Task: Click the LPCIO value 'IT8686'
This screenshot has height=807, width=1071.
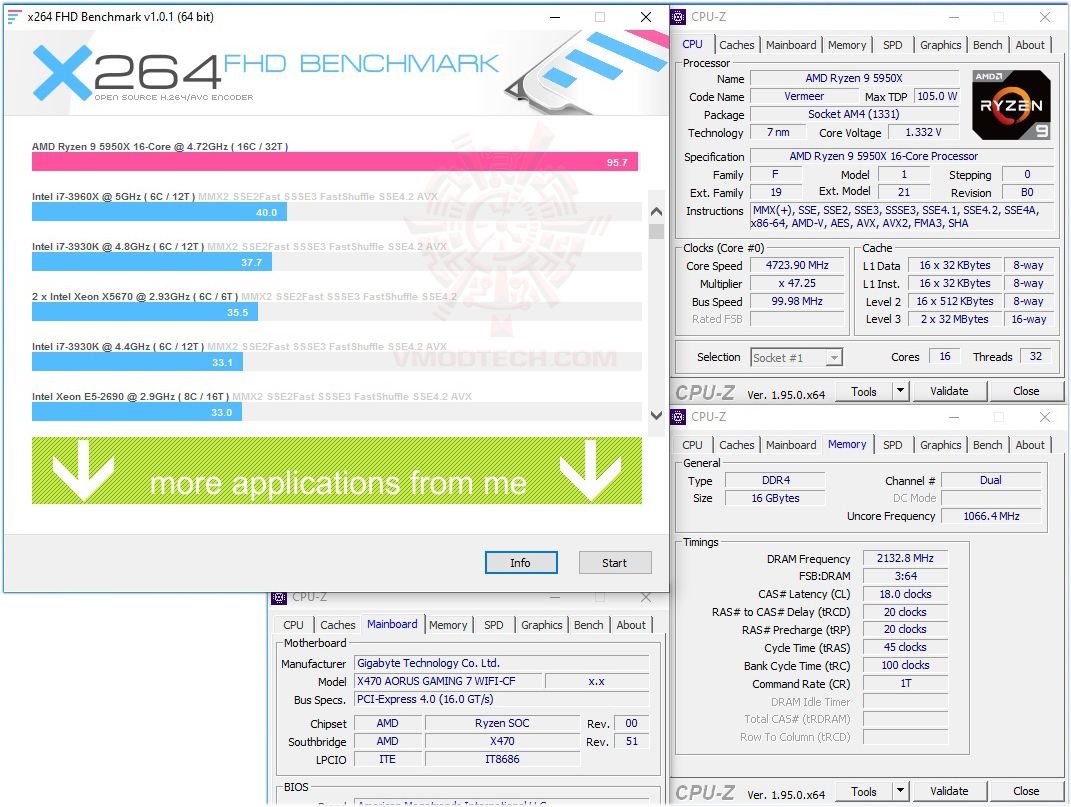Action: click(x=502, y=759)
